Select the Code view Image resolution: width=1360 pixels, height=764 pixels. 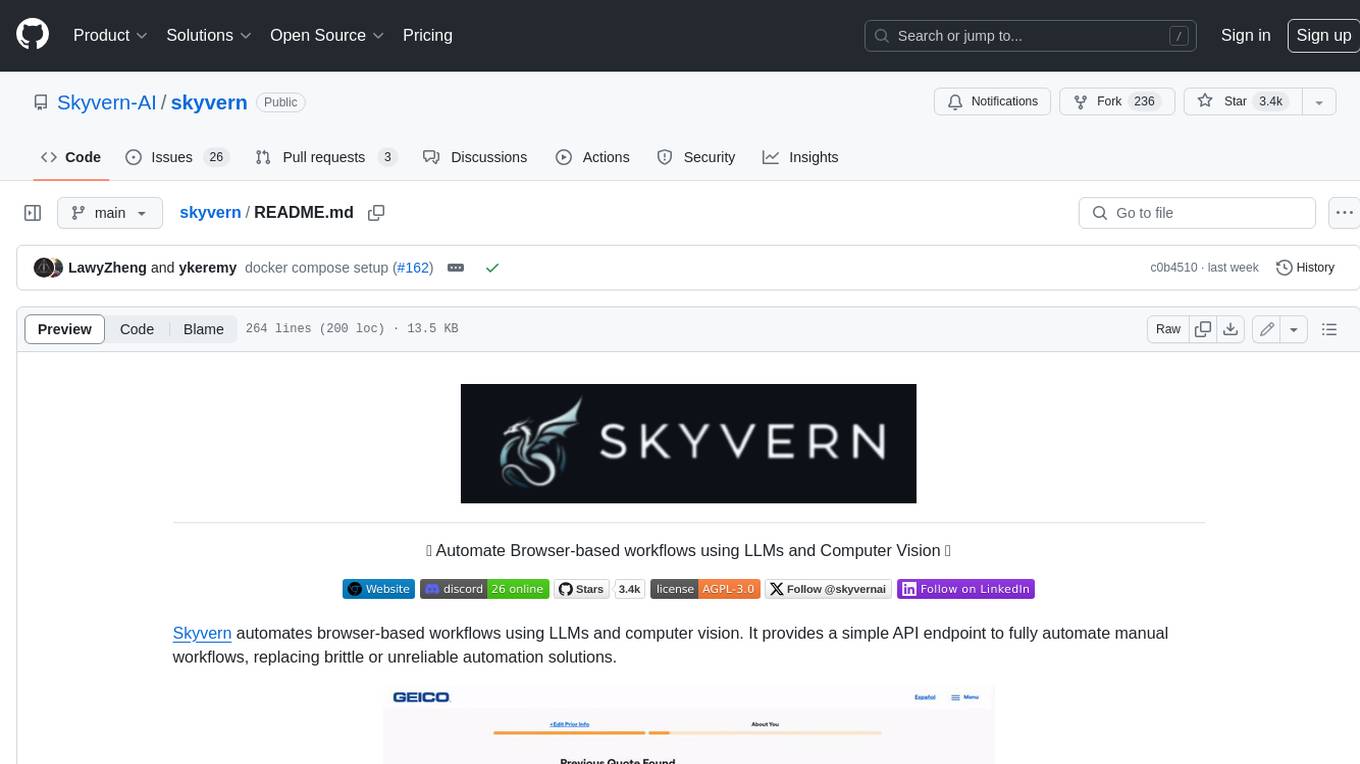click(137, 329)
